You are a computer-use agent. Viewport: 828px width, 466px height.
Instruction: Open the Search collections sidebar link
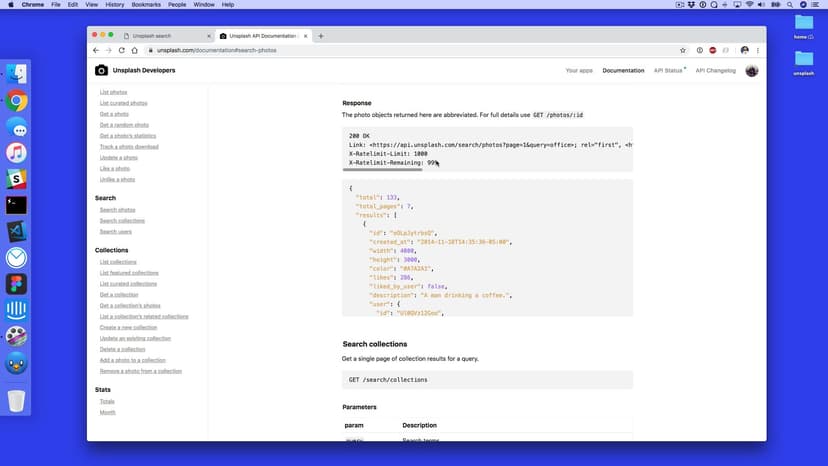point(122,221)
